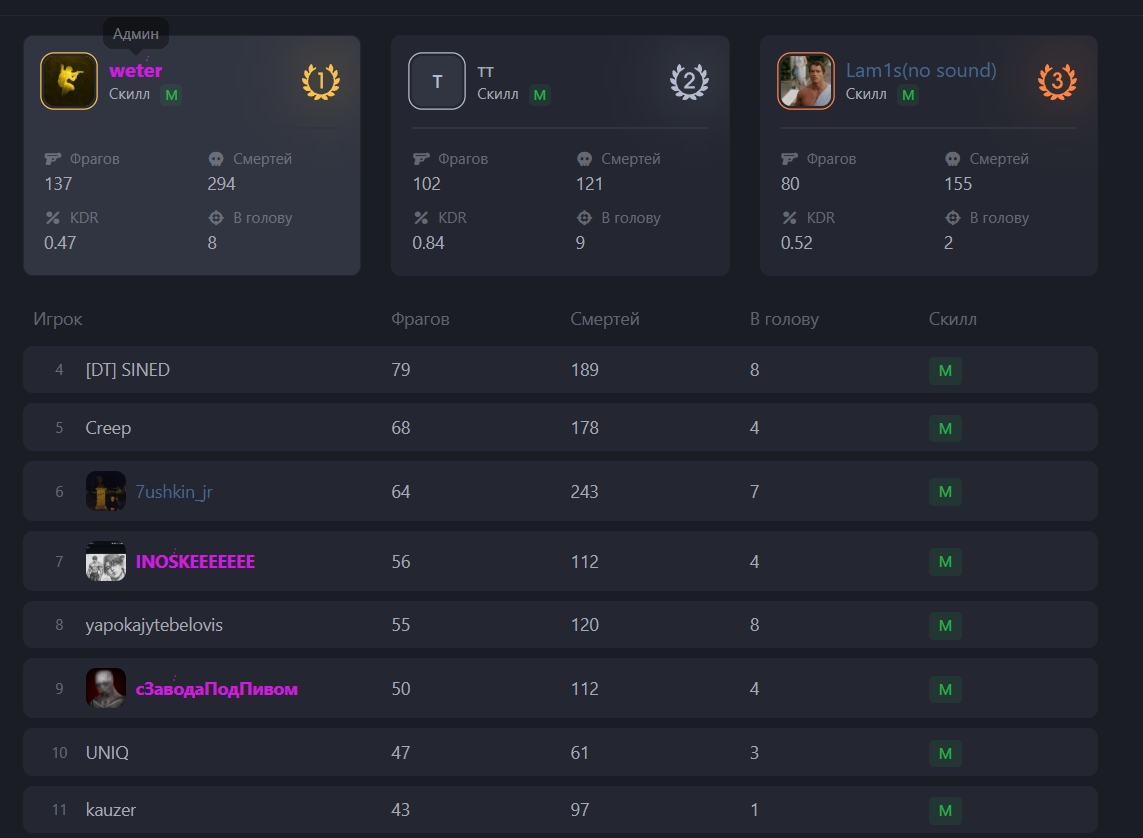Open the сЗаводаПодПивом avatar thumbnail

106,688
